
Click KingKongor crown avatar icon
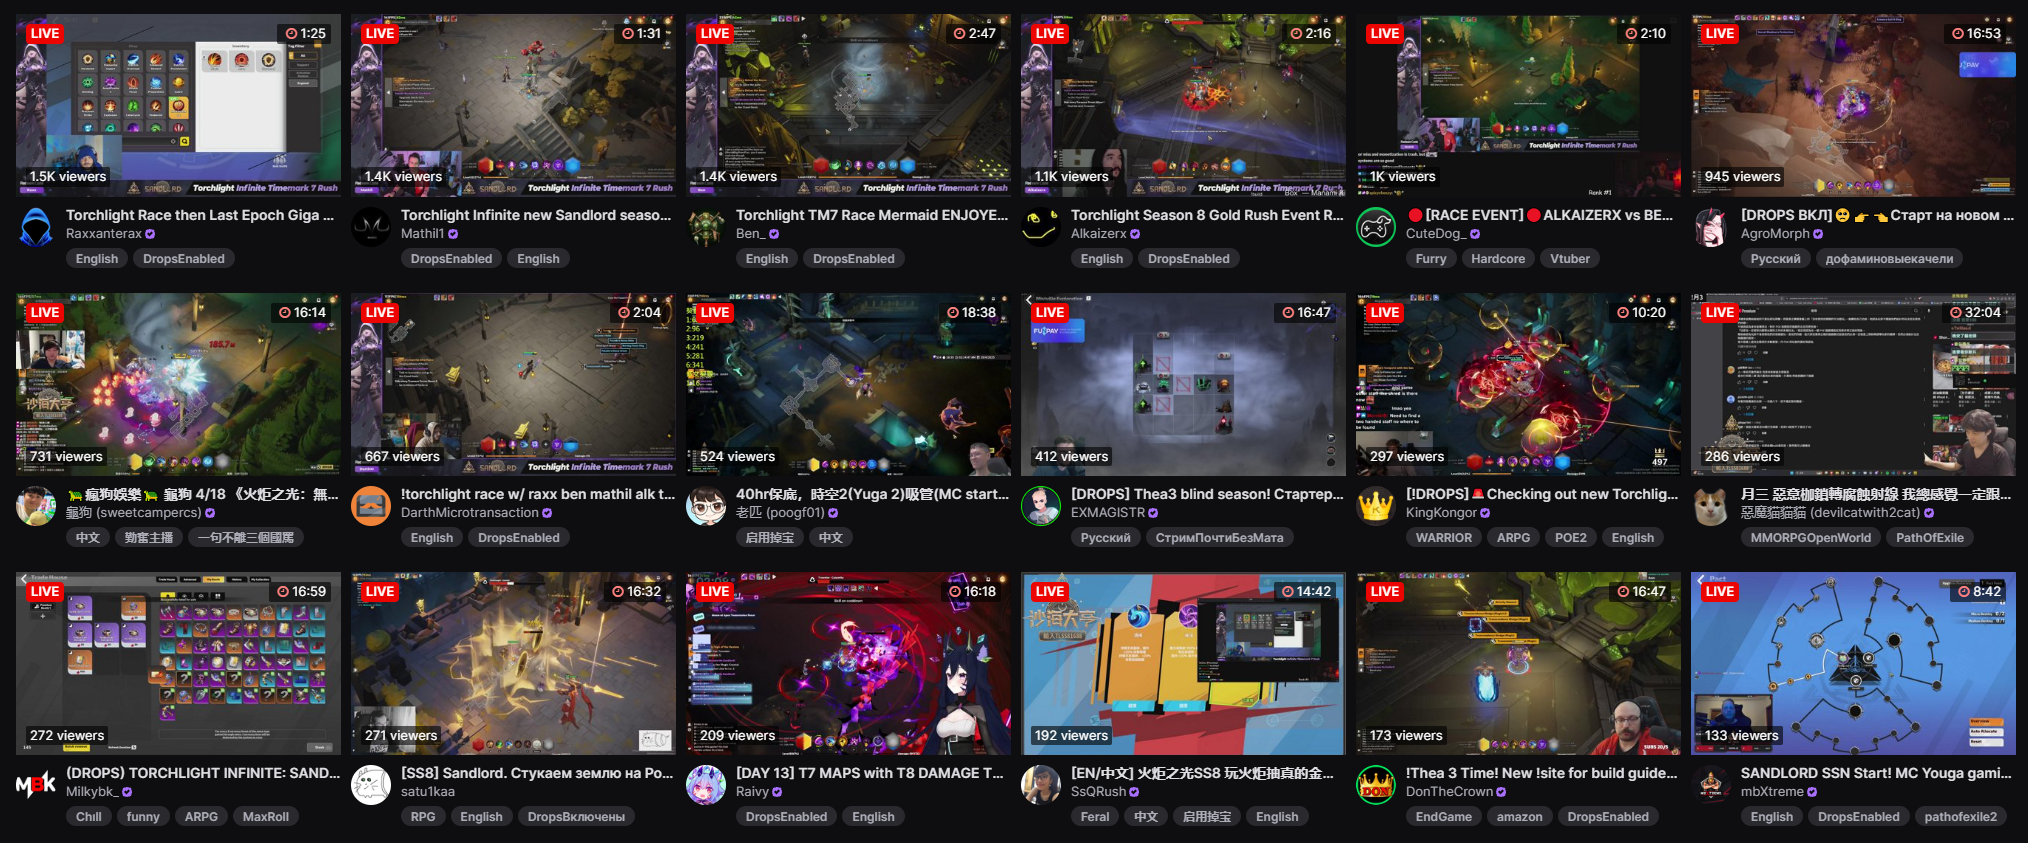pos(1376,506)
